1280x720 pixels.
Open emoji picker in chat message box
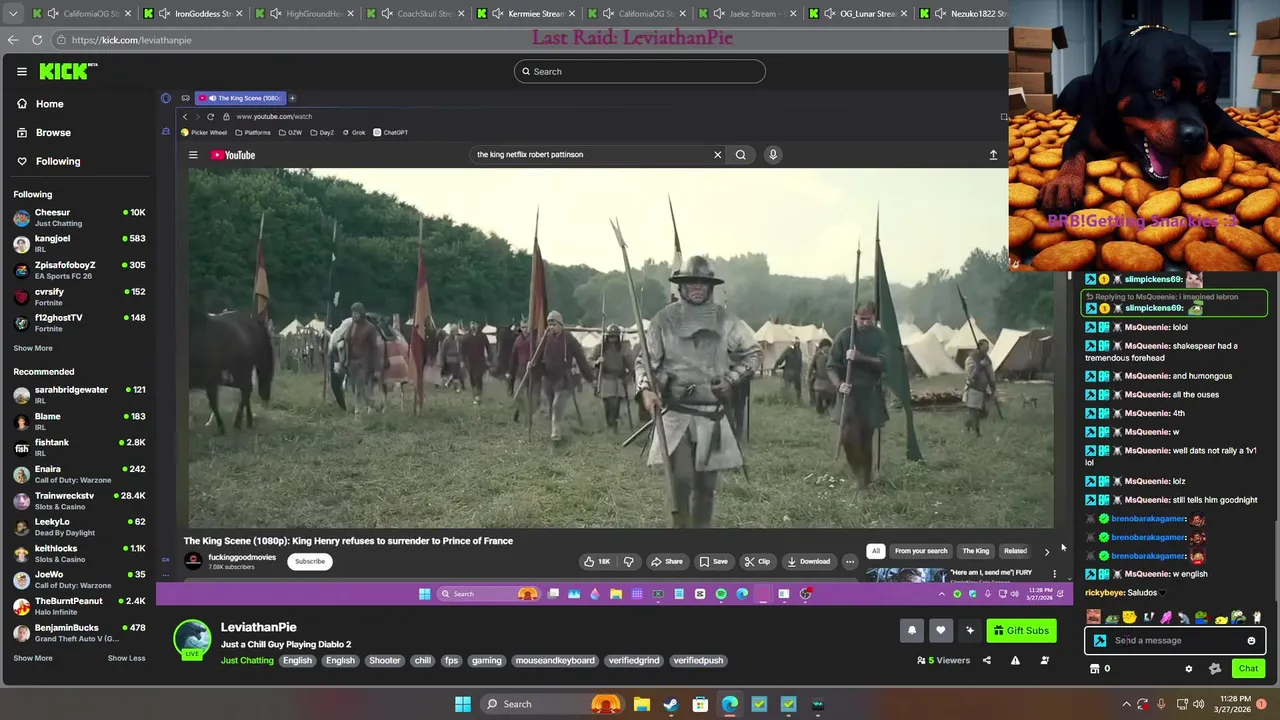pos(1251,641)
